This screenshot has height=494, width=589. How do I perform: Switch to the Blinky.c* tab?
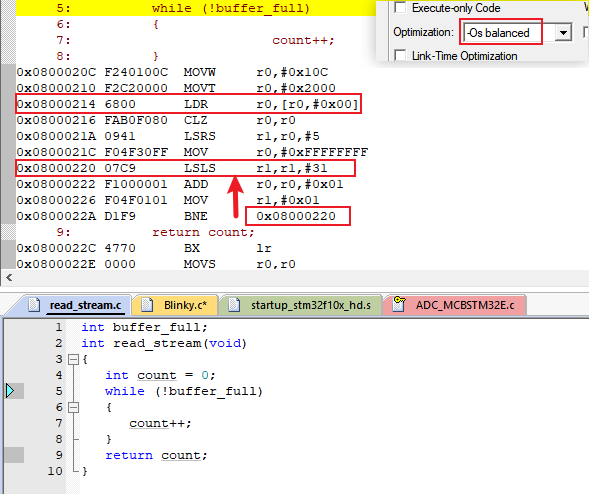(175, 305)
